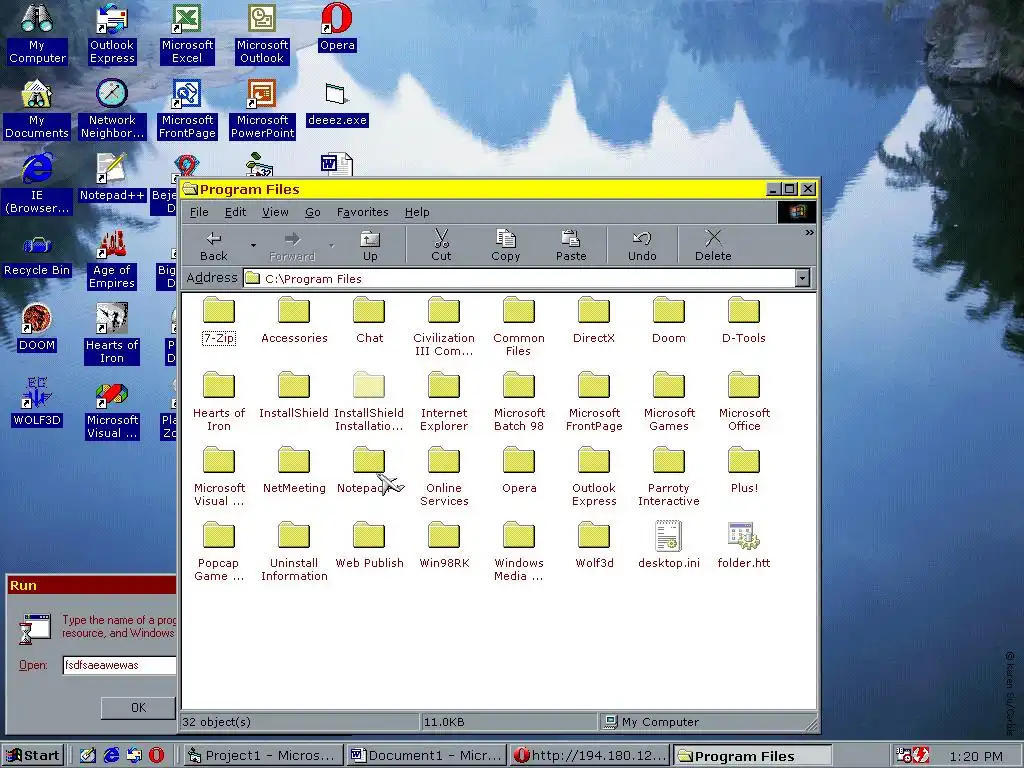Go Up one folder level
This screenshot has height=768, width=1024.
point(370,246)
